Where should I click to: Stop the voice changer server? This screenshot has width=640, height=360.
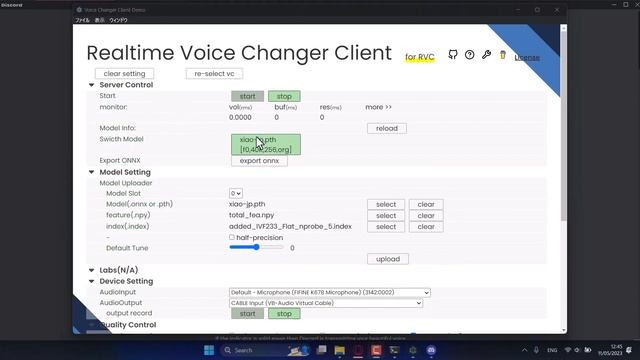(284, 96)
